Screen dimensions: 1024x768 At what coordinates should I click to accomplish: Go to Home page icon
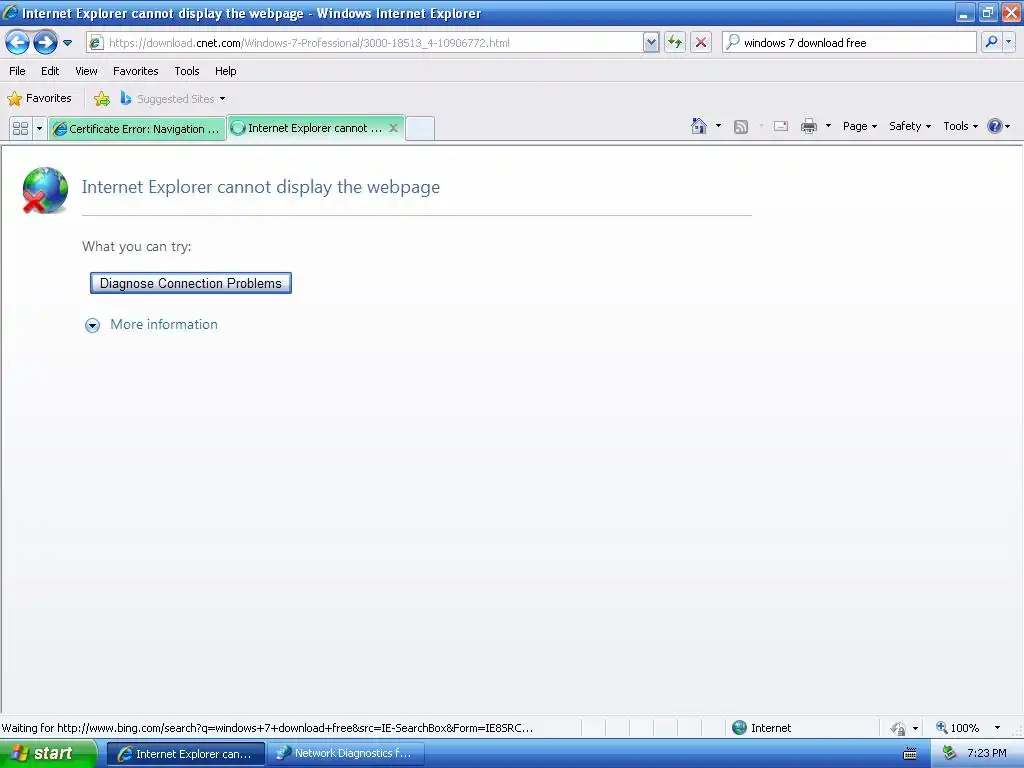coord(699,126)
